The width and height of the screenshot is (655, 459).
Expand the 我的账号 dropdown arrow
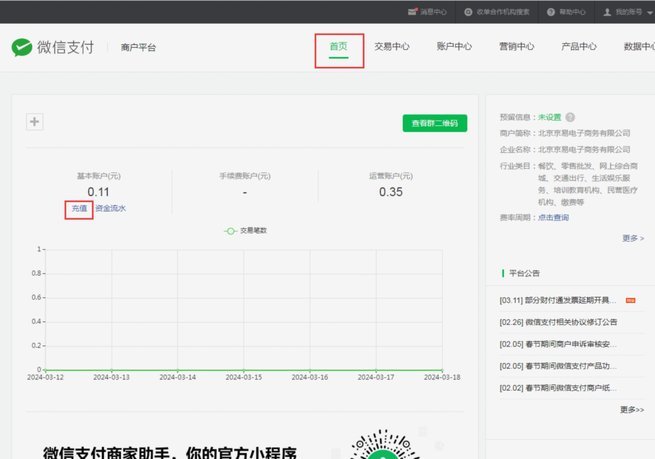(650, 13)
